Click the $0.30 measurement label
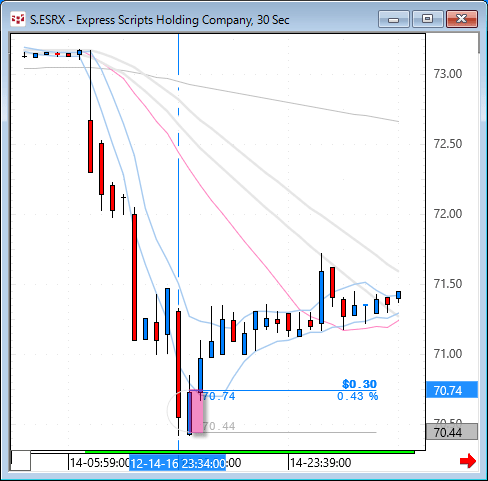The width and height of the screenshot is (488, 481). [x=359, y=384]
